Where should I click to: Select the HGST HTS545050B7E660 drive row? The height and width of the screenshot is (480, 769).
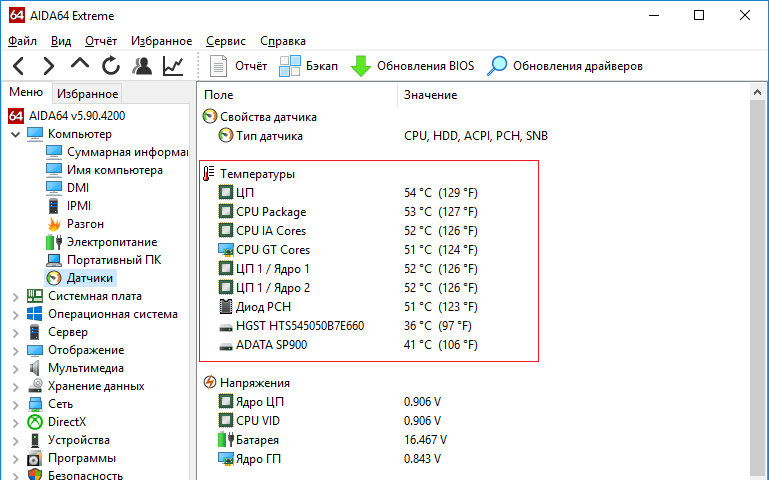click(345, 326)
